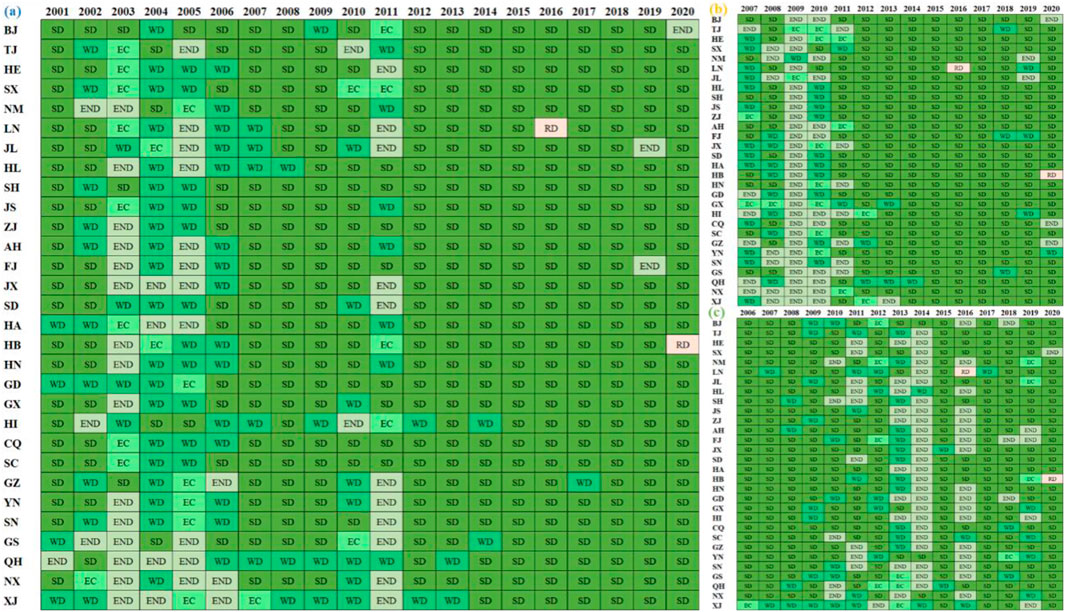Select the 2007 year header in panel (b)
The image size is (1065, 612).
pyautogui.click(x=749, y=9)
